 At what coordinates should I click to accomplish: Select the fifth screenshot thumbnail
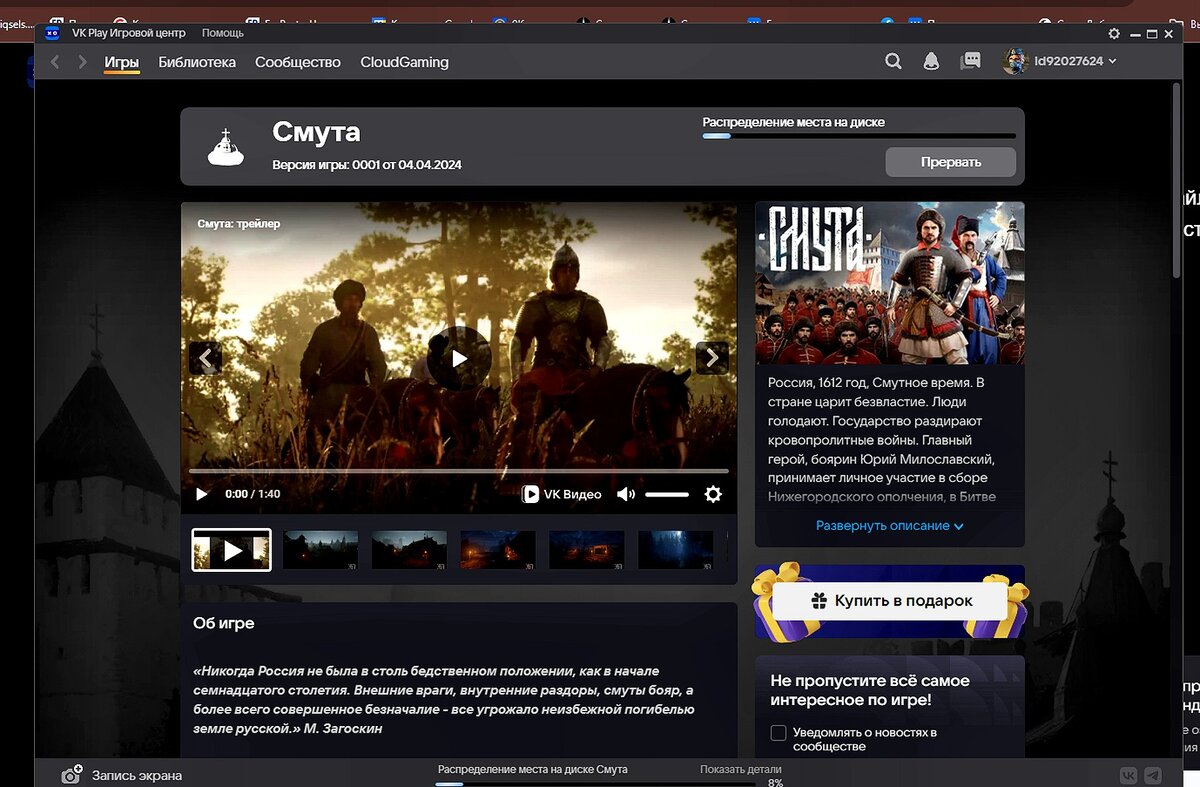point(587,550)
